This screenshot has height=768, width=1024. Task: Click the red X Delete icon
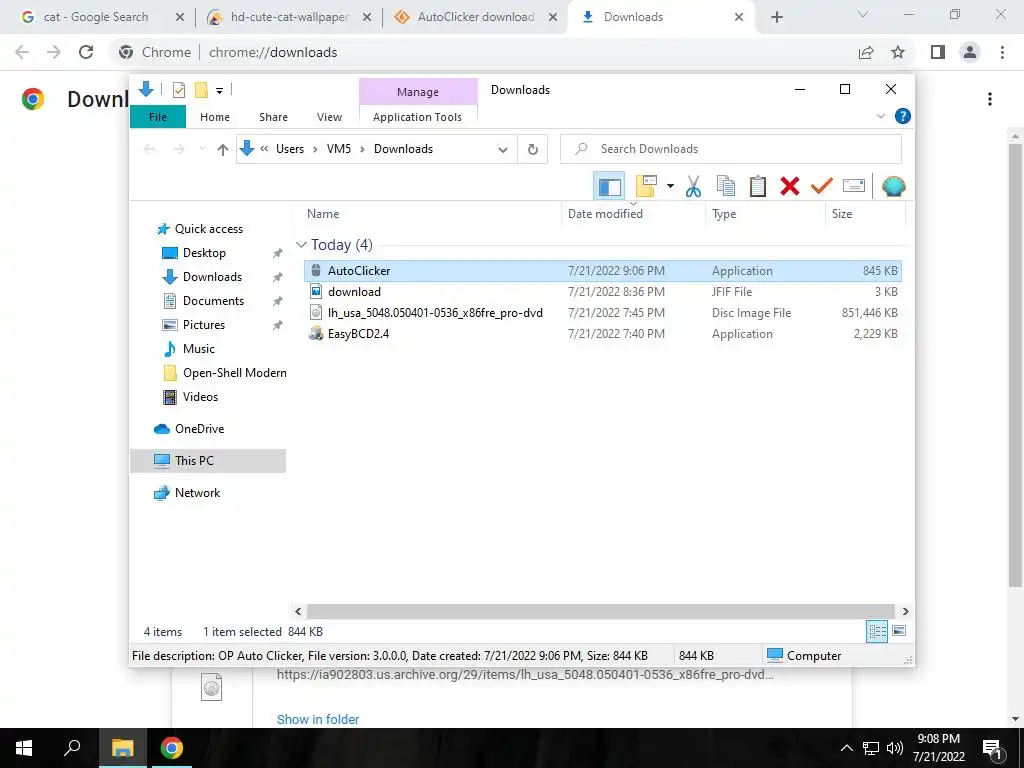coord(790,187)
